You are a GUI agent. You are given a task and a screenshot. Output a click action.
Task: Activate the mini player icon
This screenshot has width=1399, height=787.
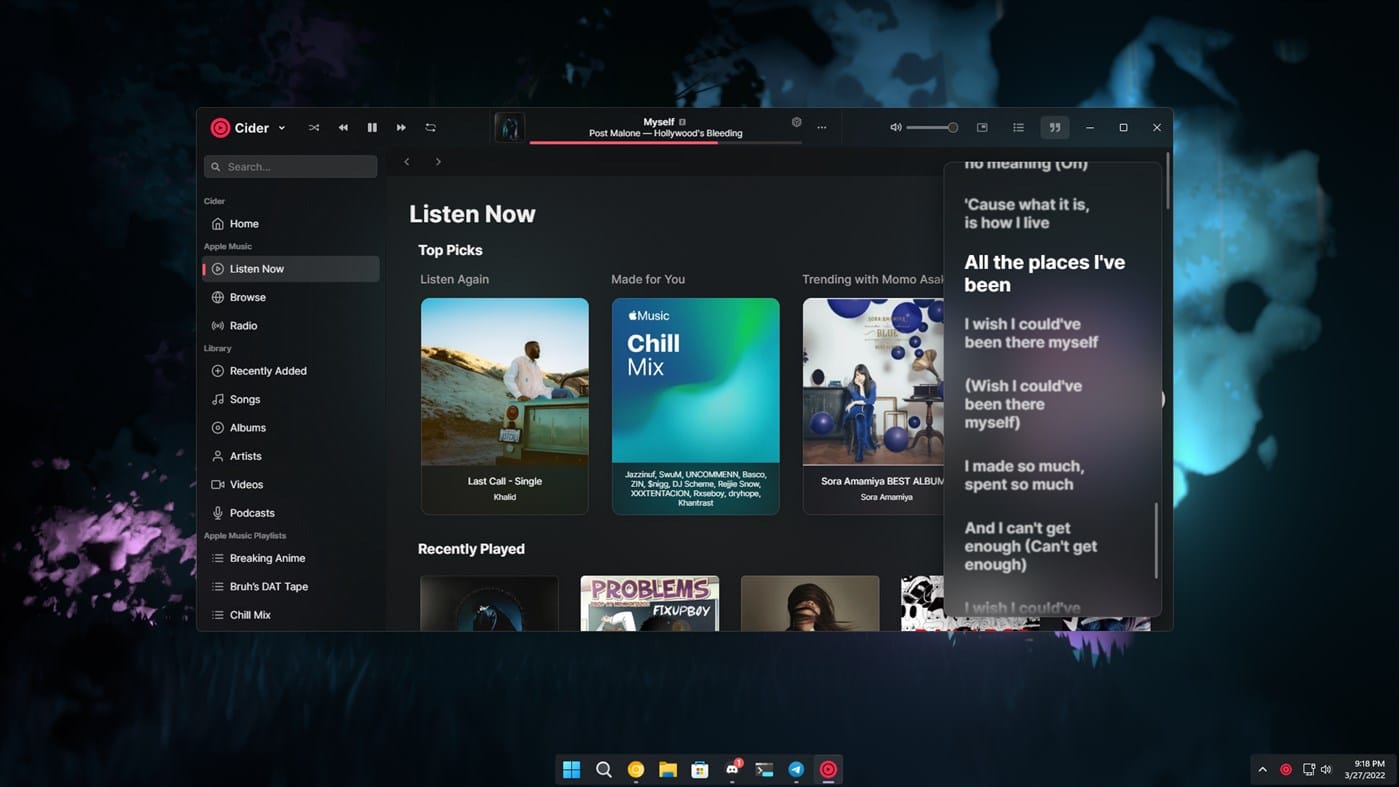982,127
